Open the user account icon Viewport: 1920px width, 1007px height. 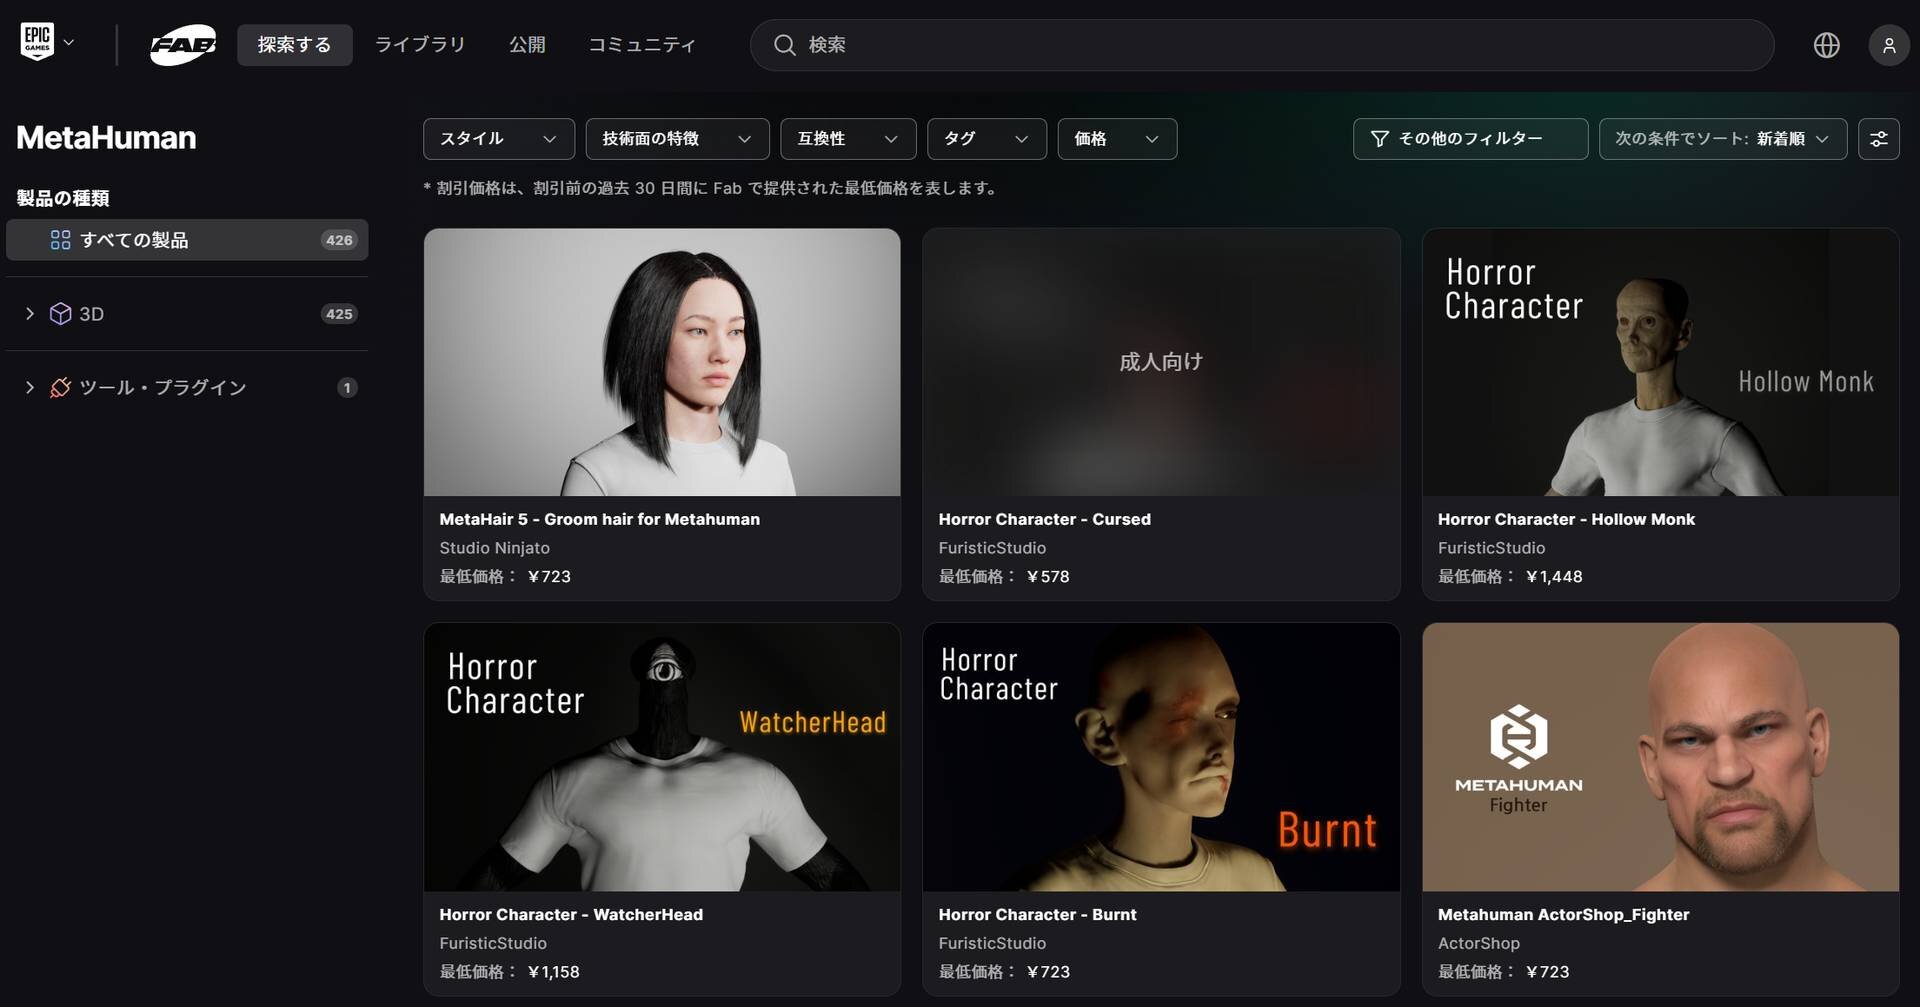tap(1888, 45)
